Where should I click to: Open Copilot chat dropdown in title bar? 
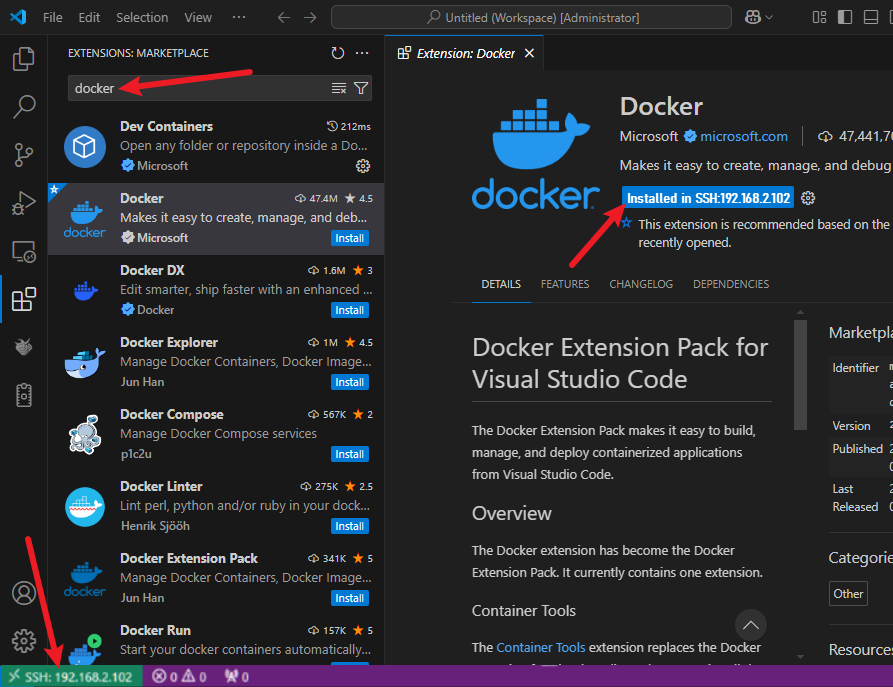coord(759,18)
